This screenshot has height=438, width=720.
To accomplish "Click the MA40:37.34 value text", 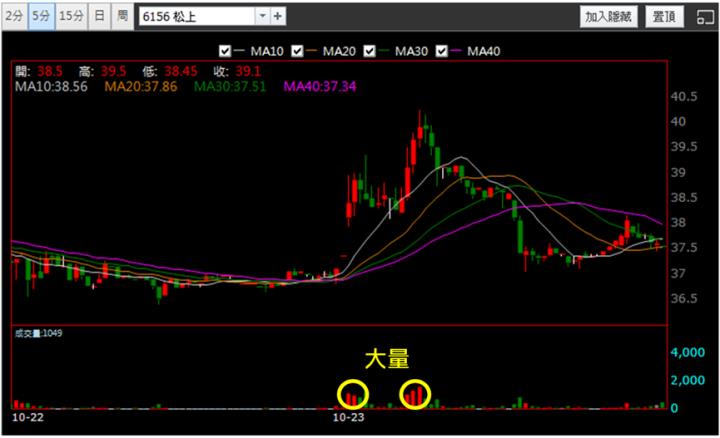I will [320, 86].
